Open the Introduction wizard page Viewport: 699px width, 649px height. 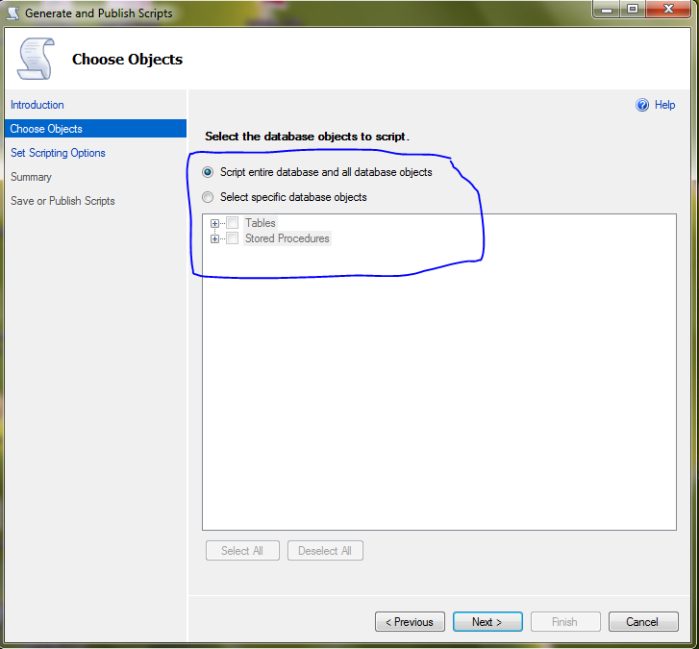pyautogui.click(x=37, y=105)
